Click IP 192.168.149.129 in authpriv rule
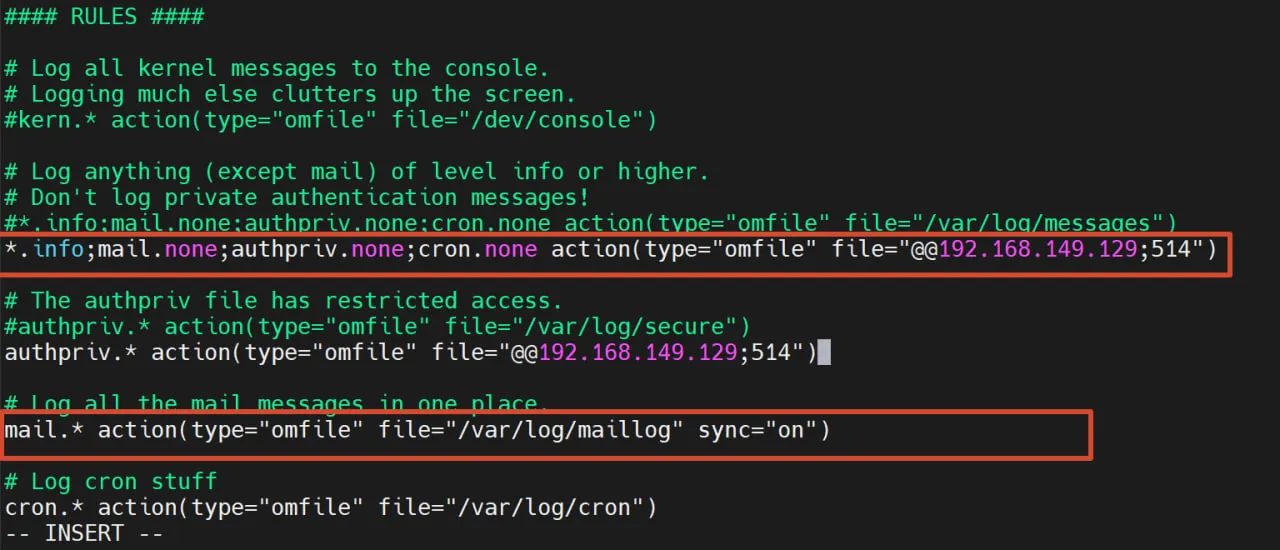1280x550 pixels. 639,351
